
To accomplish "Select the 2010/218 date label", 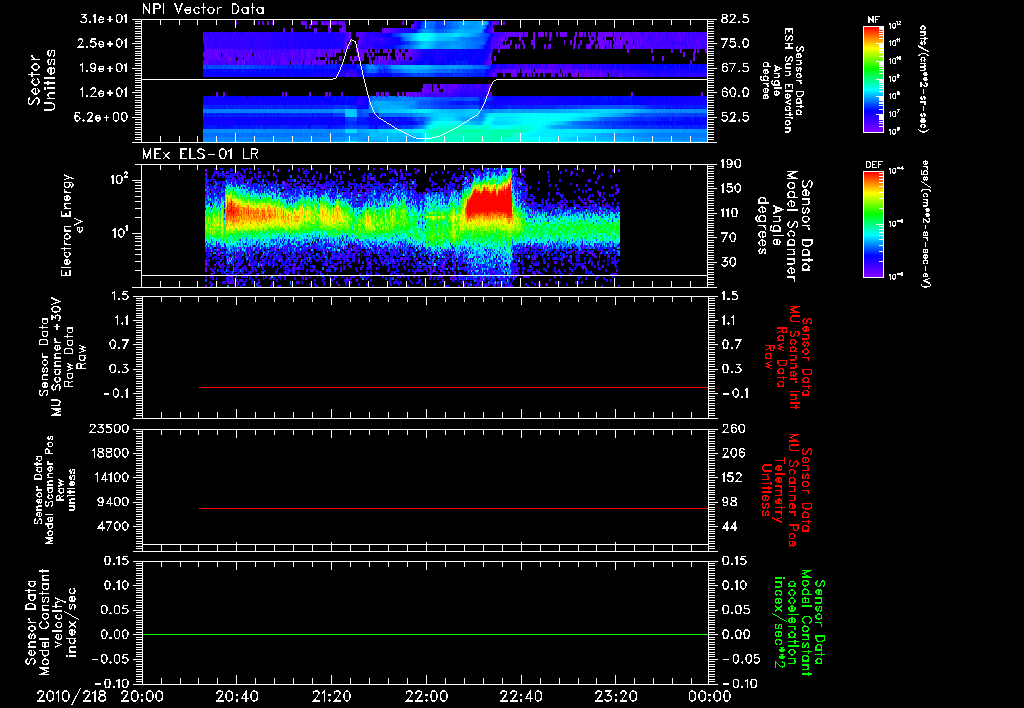I will pos(71,696).
